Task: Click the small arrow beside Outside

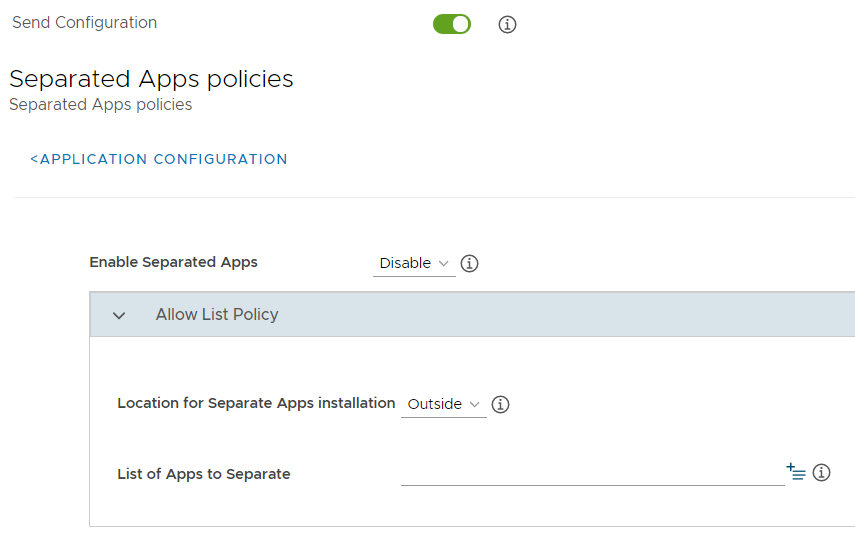Action: pos(475,404)
